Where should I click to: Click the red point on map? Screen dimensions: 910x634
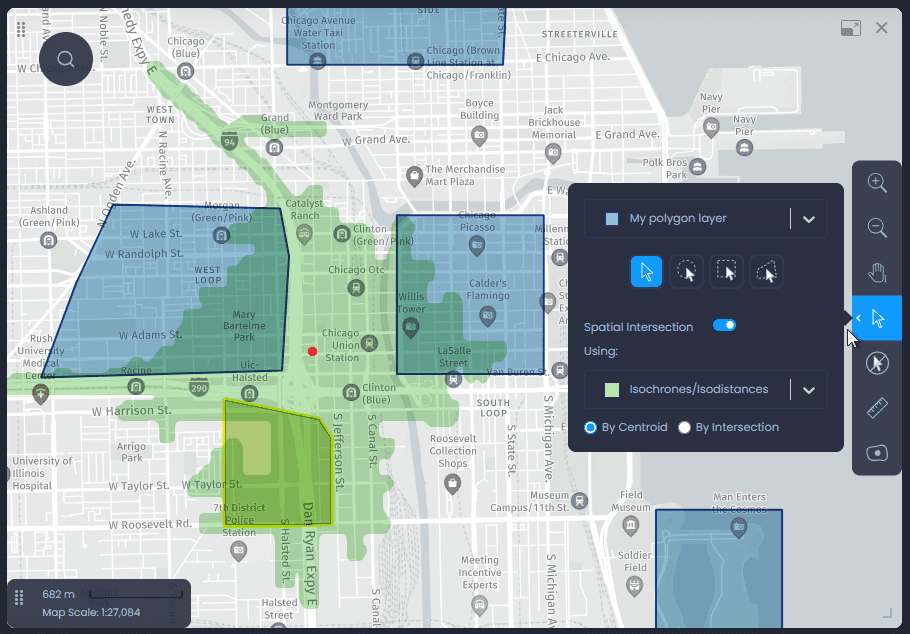(x=312, y=351)
